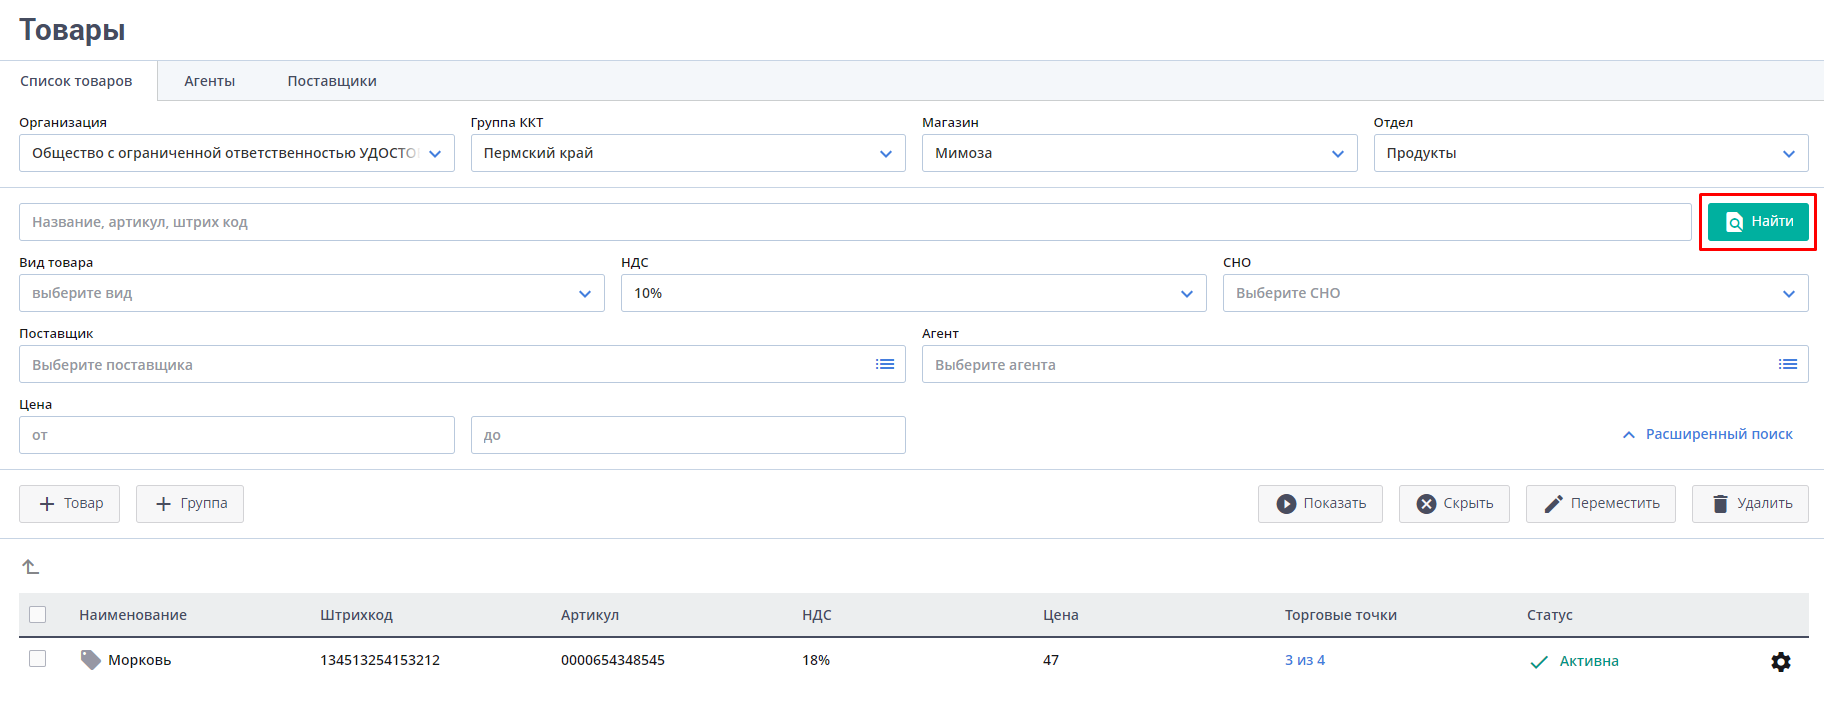Click the Морковь product name

coord(140,660)
